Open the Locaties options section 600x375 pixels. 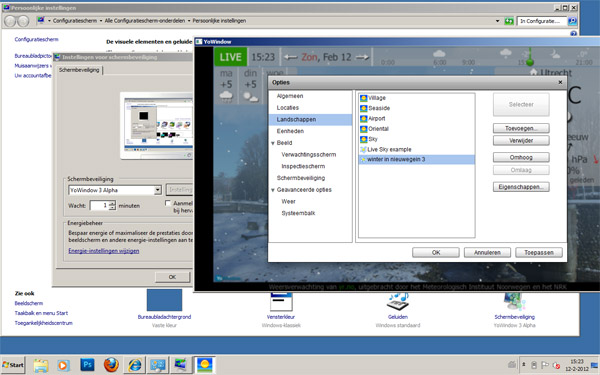[288, 108]
